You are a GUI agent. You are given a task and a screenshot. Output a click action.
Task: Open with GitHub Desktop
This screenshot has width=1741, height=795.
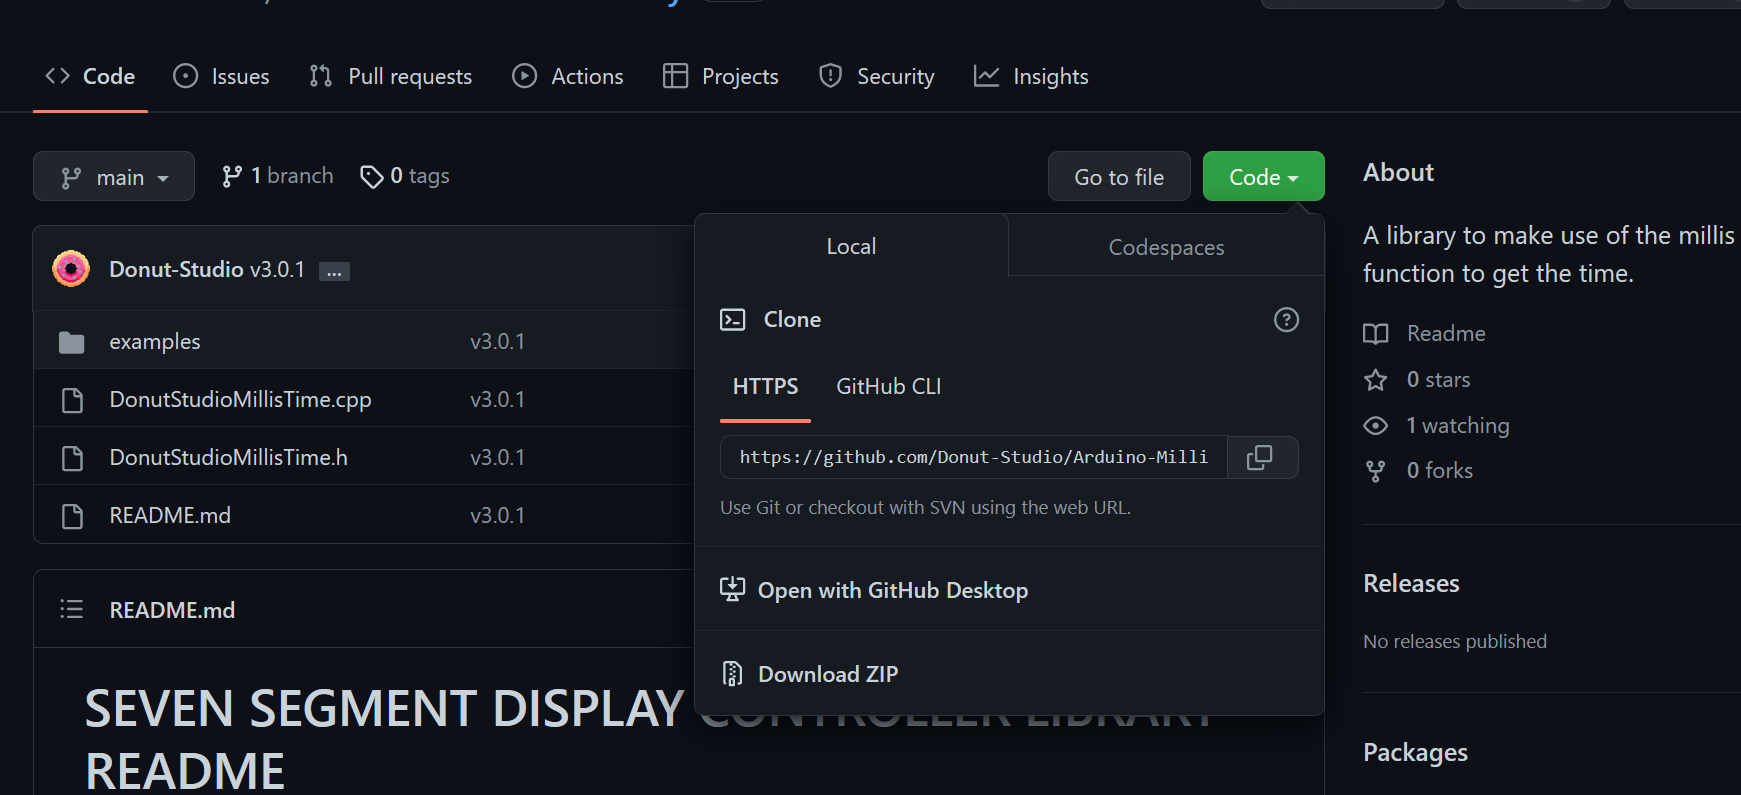(x=893, y=590)
